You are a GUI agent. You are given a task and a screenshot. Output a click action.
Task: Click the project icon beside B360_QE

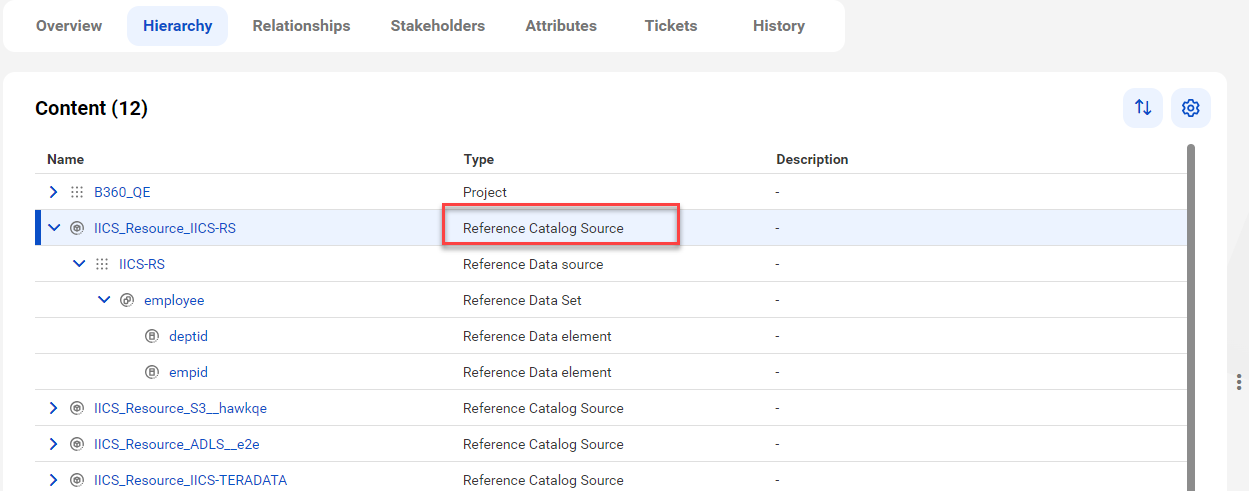tap(77, 192)
